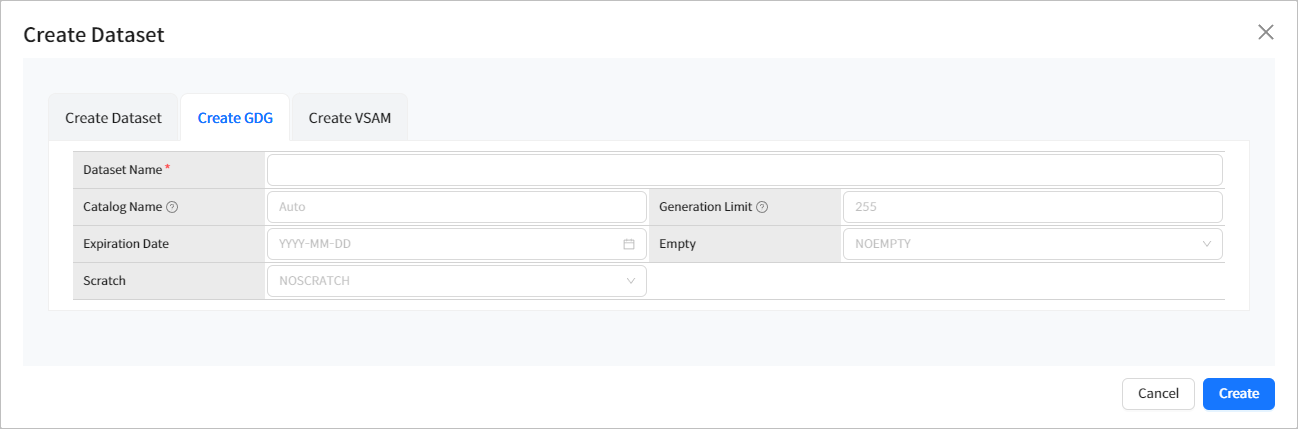
Task: Click the blue Create button
Action: [x=1238, y=394]
